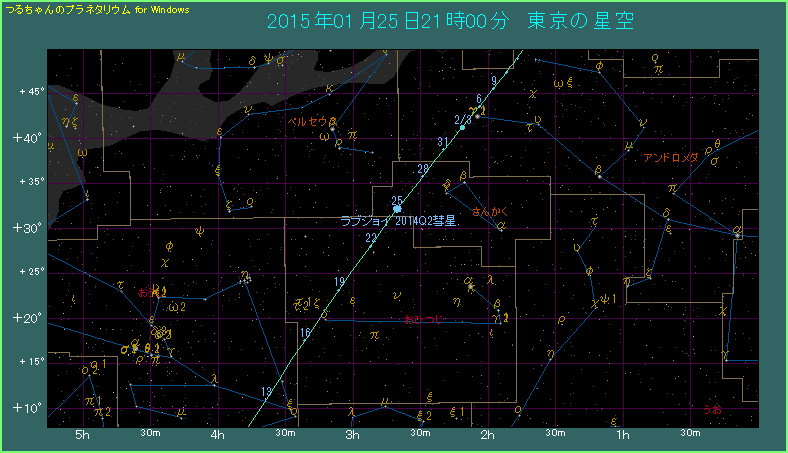
Task: Click the comet marker dot labeled 2/3
Action: tap(463, 128)
